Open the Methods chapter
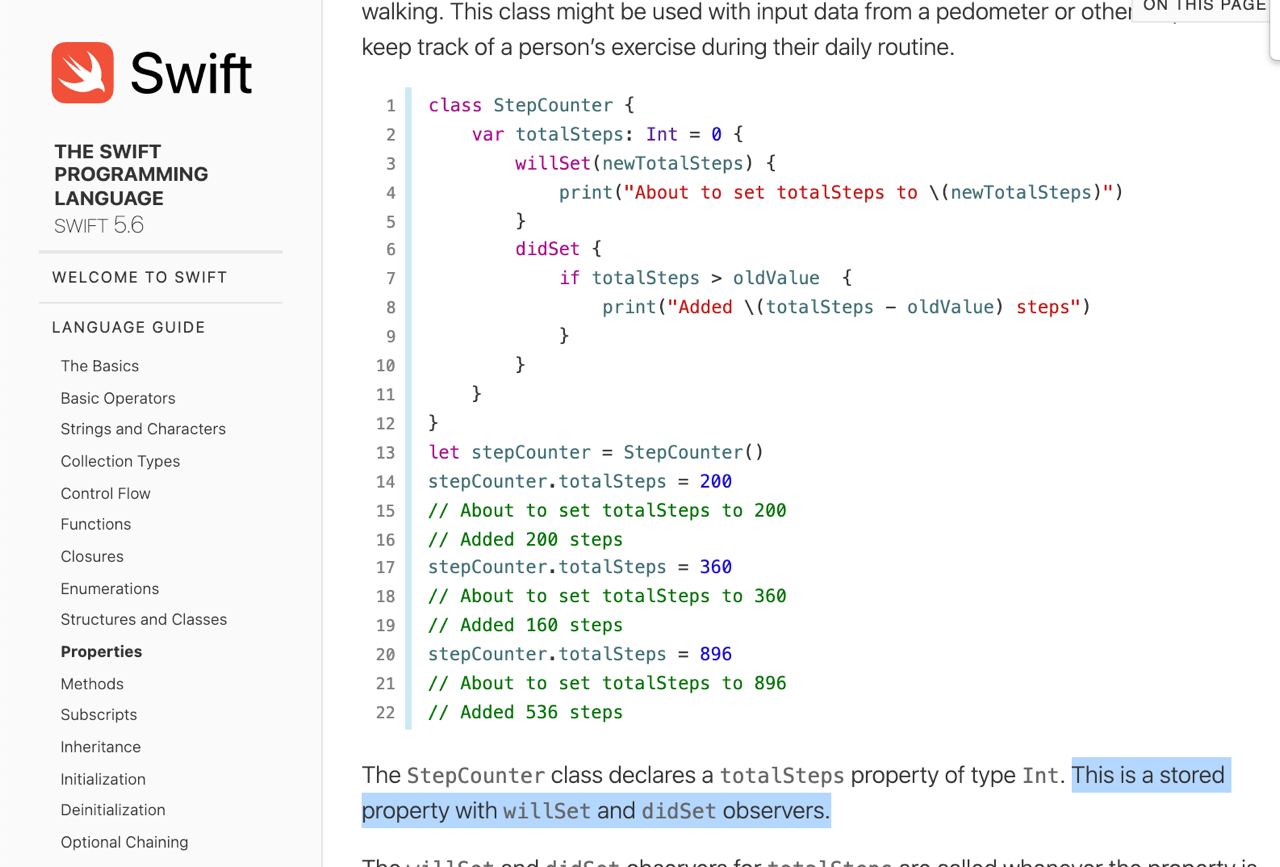 coord(92,684)
